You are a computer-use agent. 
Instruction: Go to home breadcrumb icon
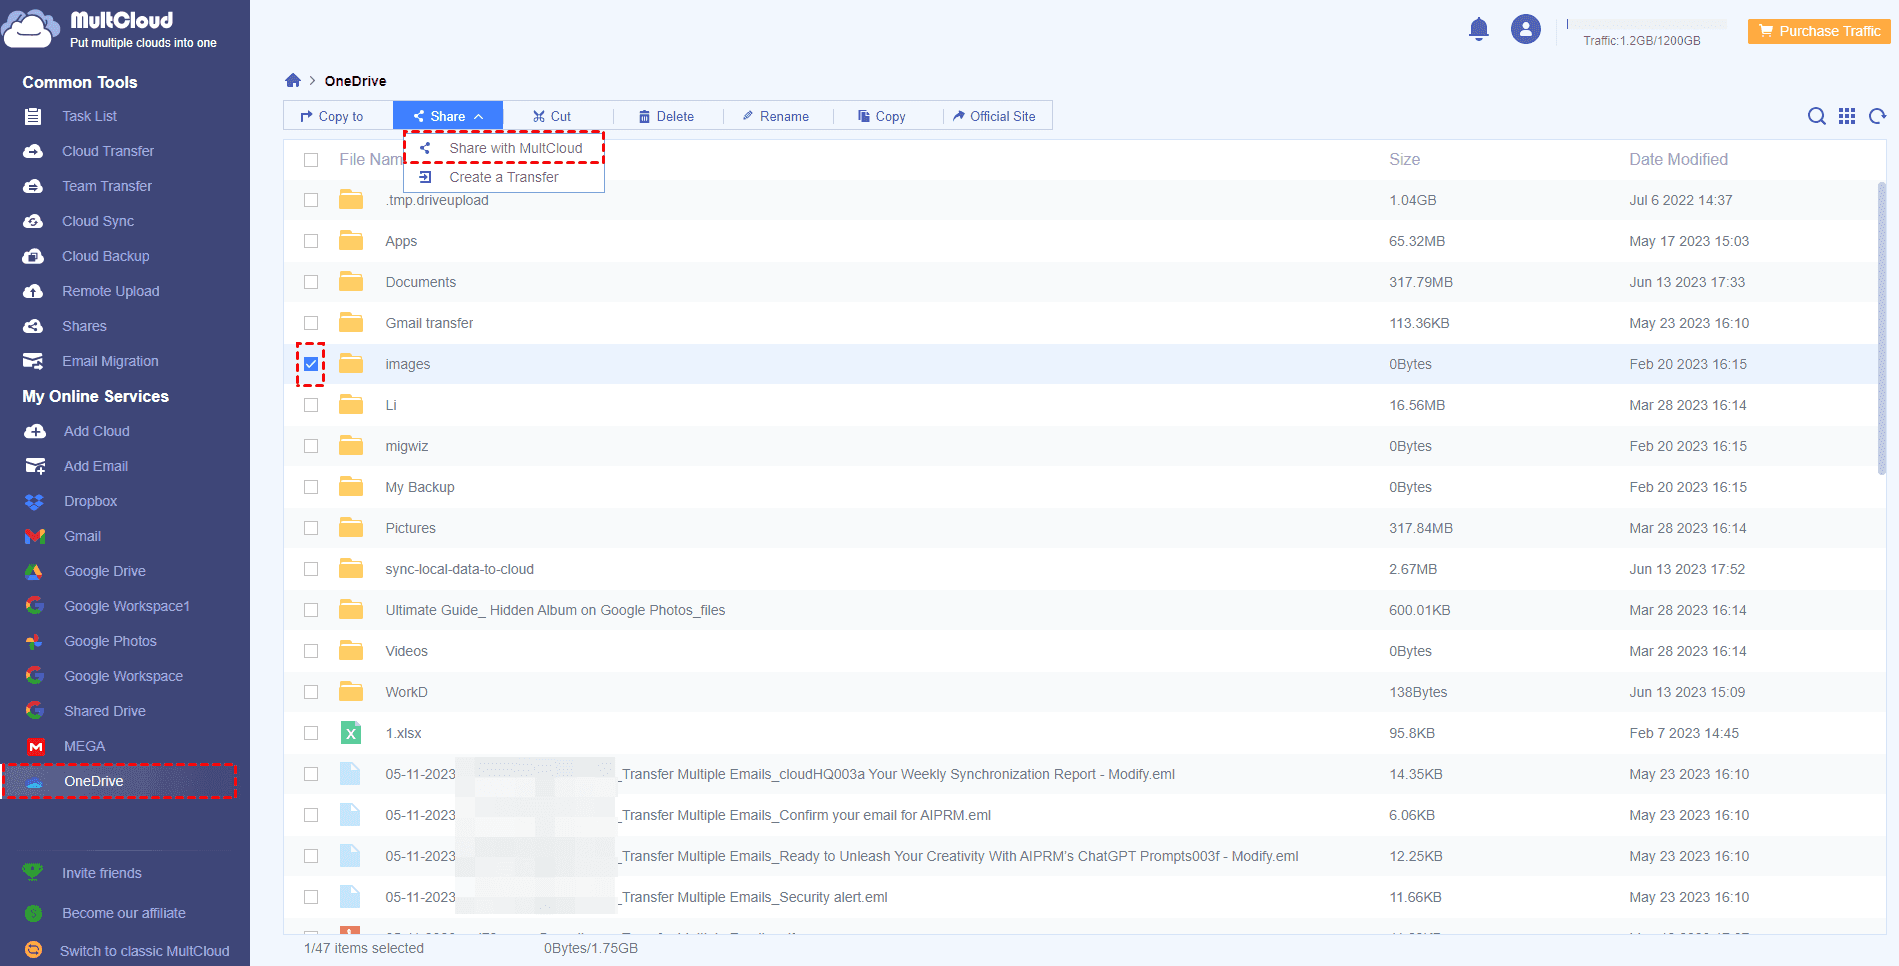293,81
